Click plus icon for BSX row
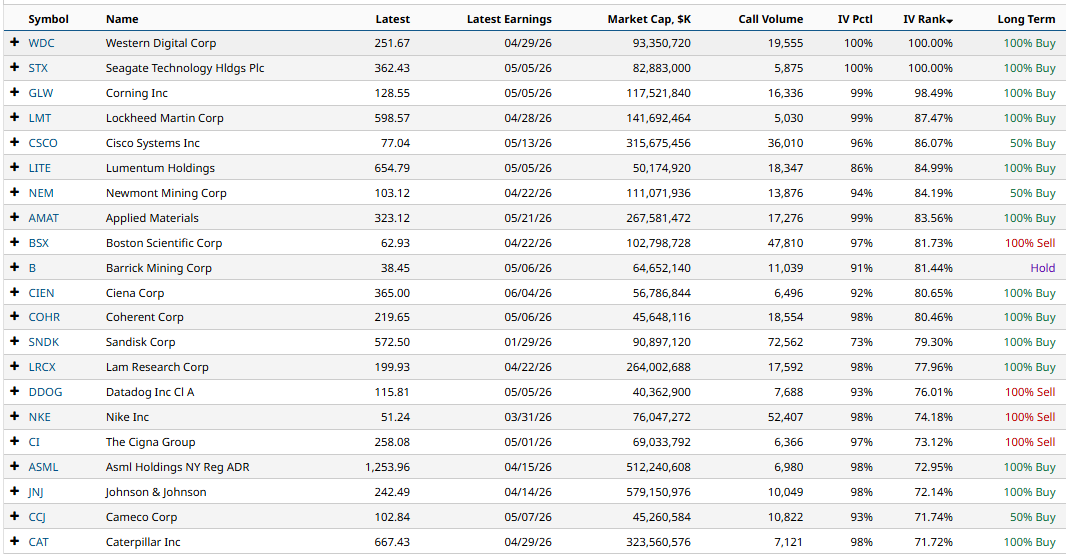 pyautogui.click(x=15, y=243)
